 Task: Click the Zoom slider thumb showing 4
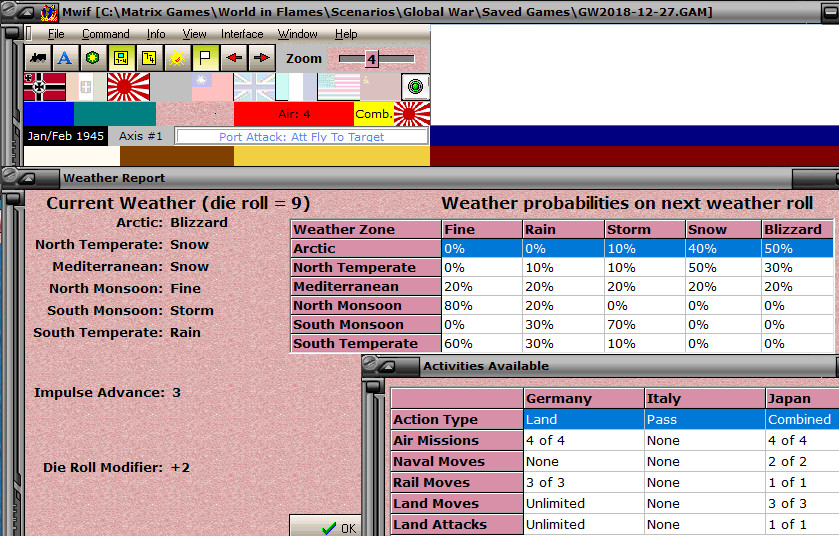coord(371,59)
